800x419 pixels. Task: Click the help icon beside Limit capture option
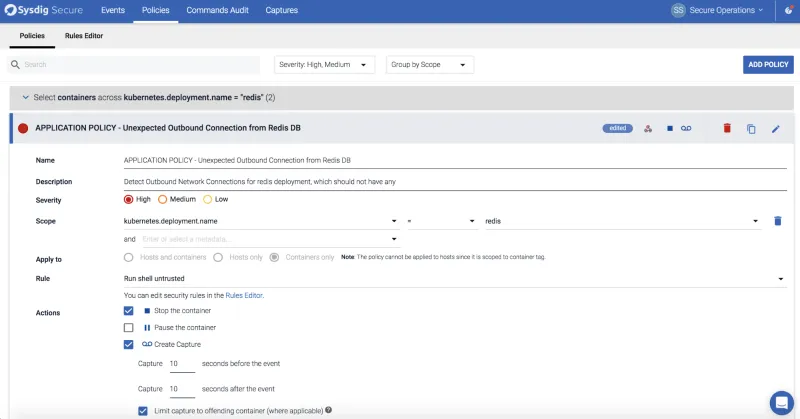click(x=329, y=410)
